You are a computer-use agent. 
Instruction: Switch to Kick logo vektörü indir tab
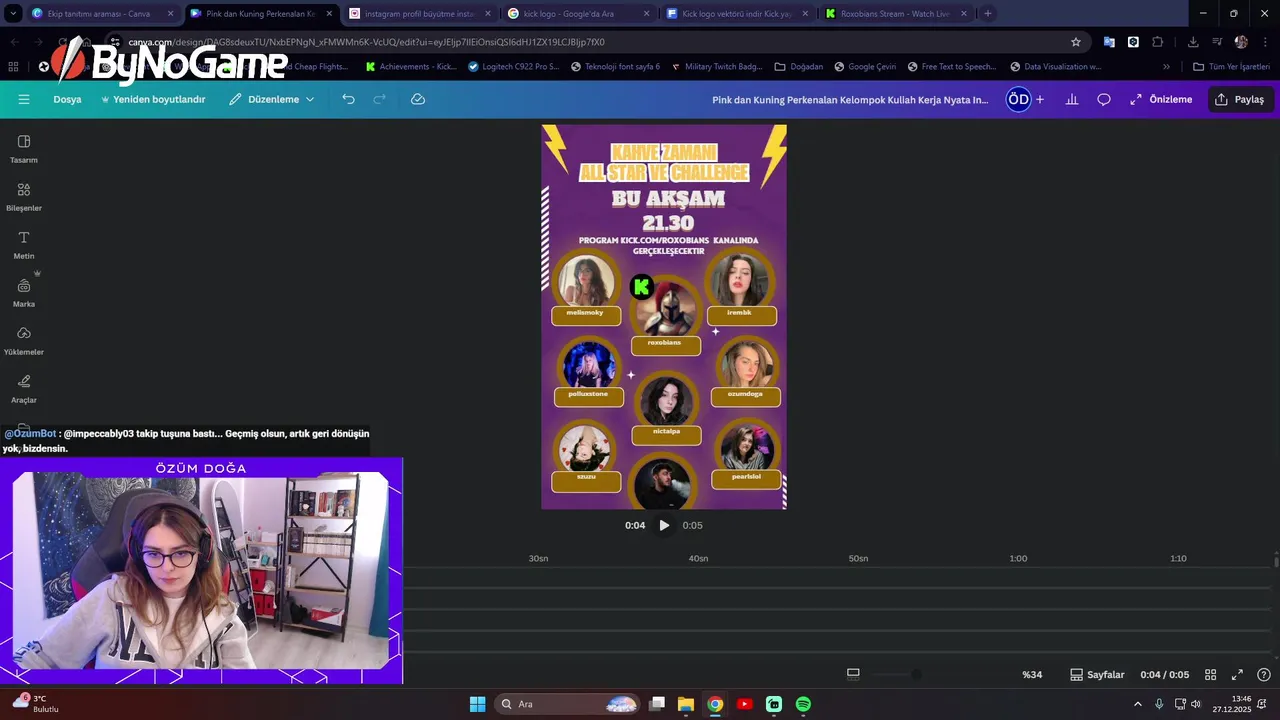click(736, 14)
